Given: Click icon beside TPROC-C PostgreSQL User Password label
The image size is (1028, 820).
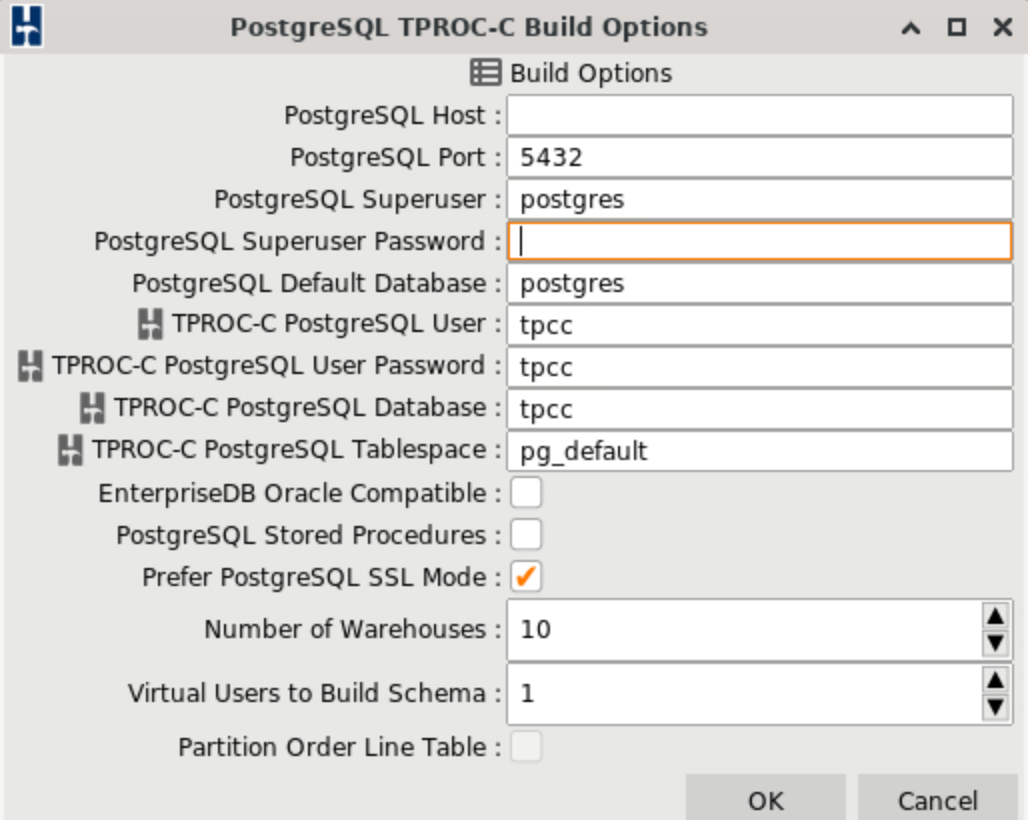Looking at the screenshot, I should tap(30, 366).
